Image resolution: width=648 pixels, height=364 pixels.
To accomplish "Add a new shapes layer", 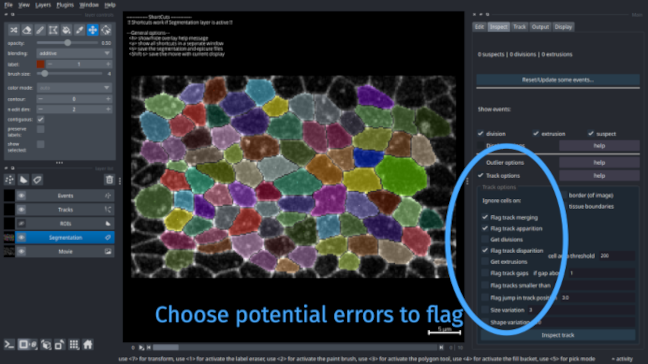I will [24, 180].
